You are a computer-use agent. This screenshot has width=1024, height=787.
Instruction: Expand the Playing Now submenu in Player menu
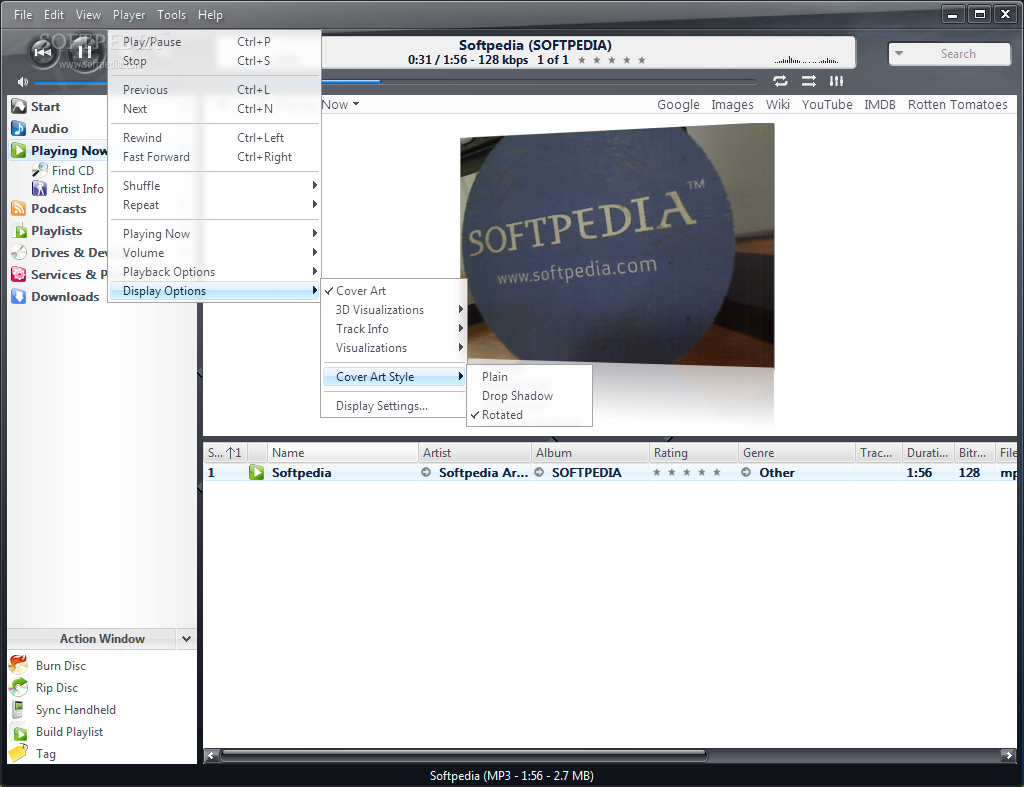pyautogui.click(x=214, y=234)
